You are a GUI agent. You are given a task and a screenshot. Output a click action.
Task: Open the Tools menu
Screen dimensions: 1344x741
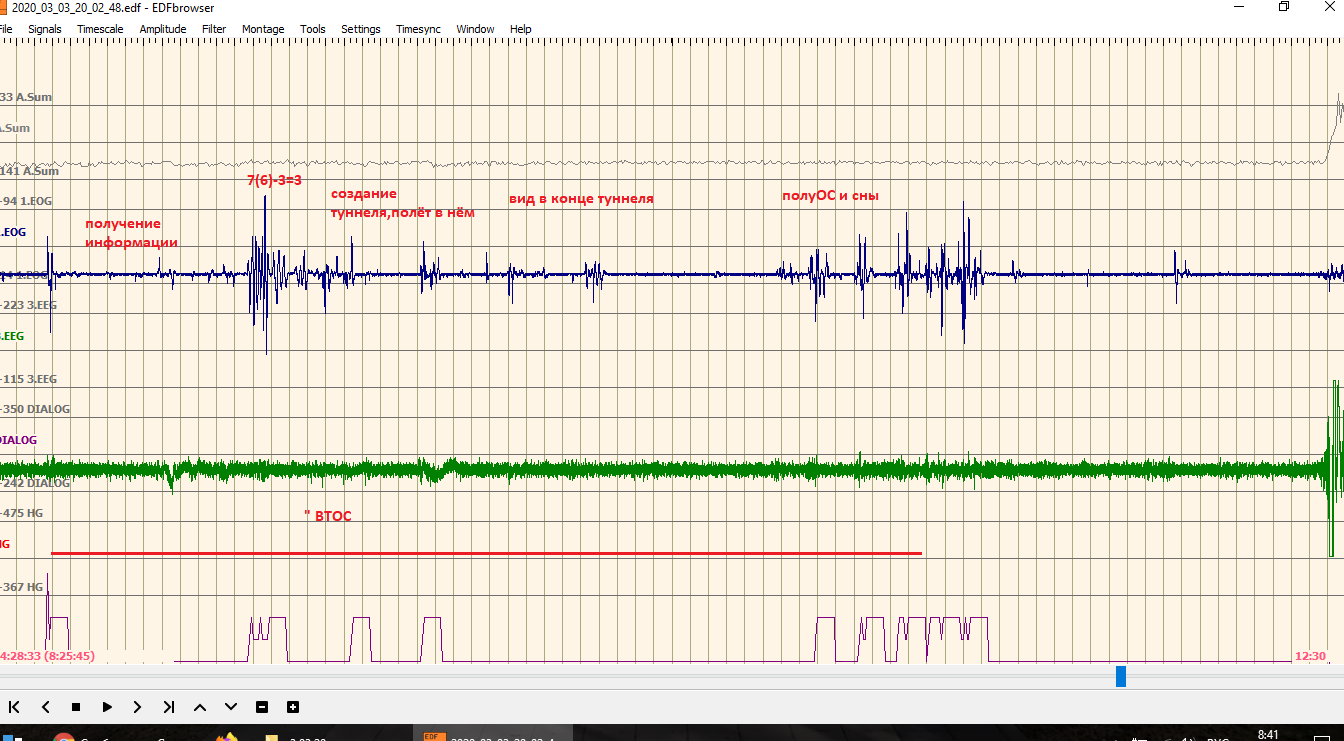313,29
